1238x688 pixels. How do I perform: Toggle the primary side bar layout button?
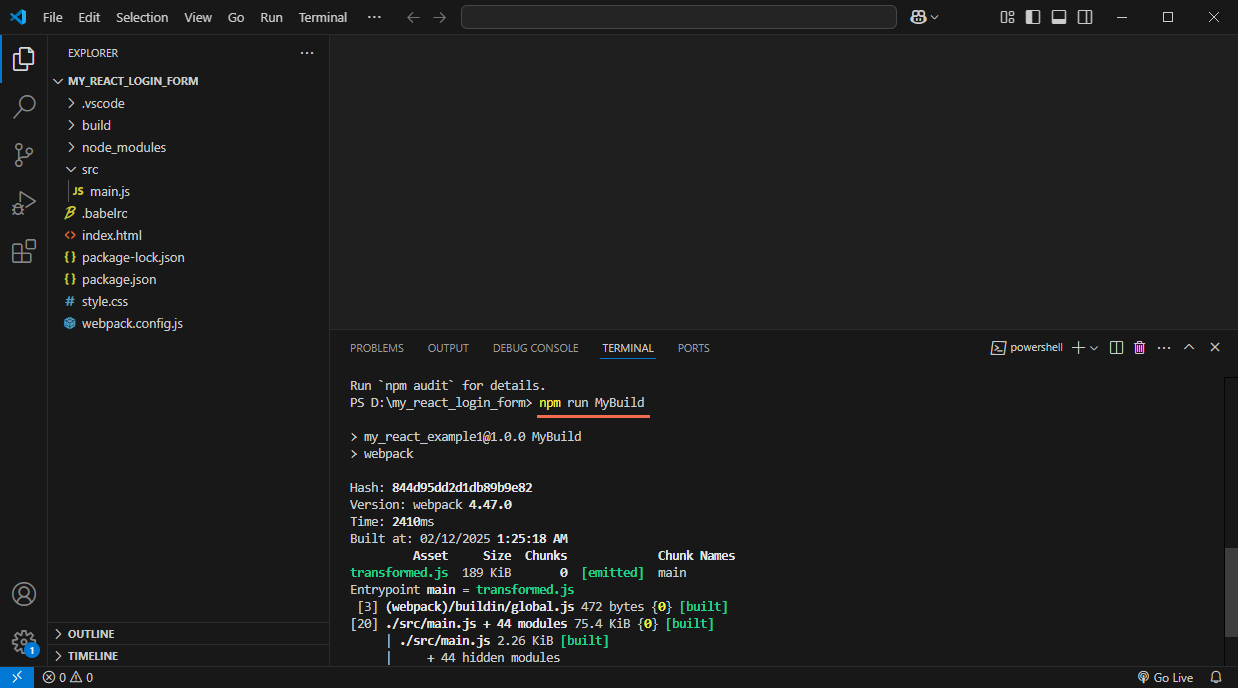tap(1033, 17)
